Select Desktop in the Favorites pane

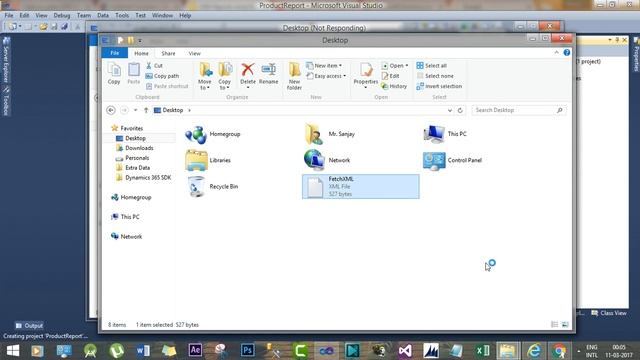tap(135, 138)
